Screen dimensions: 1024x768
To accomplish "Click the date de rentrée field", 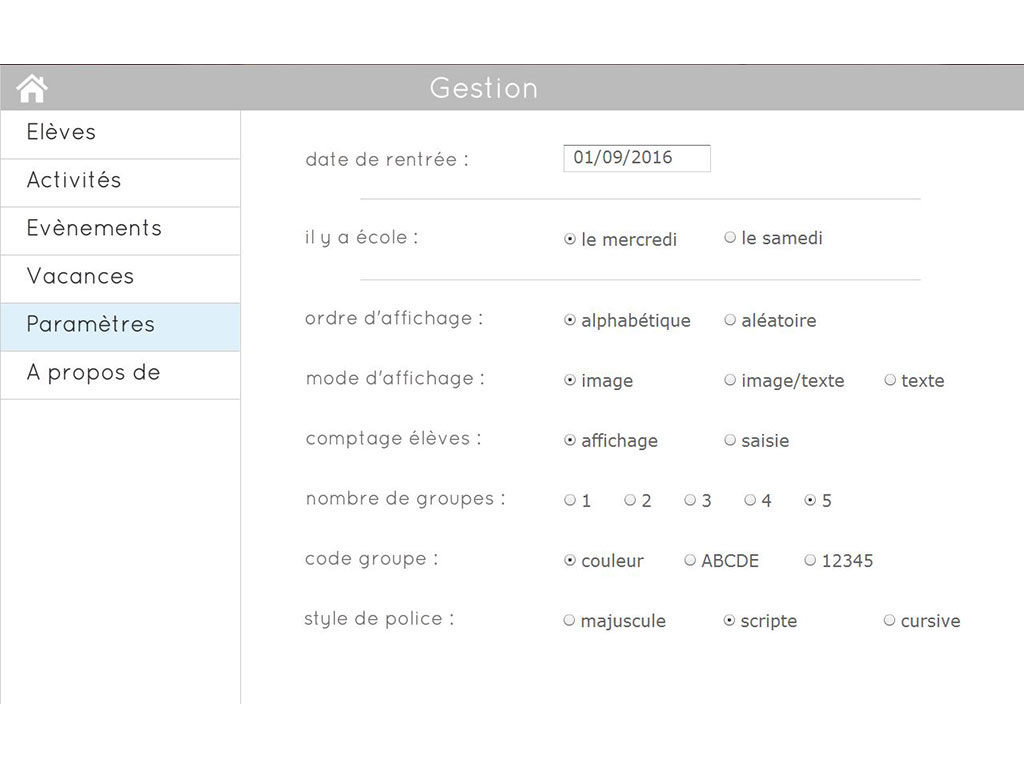I will pos(637,158).
